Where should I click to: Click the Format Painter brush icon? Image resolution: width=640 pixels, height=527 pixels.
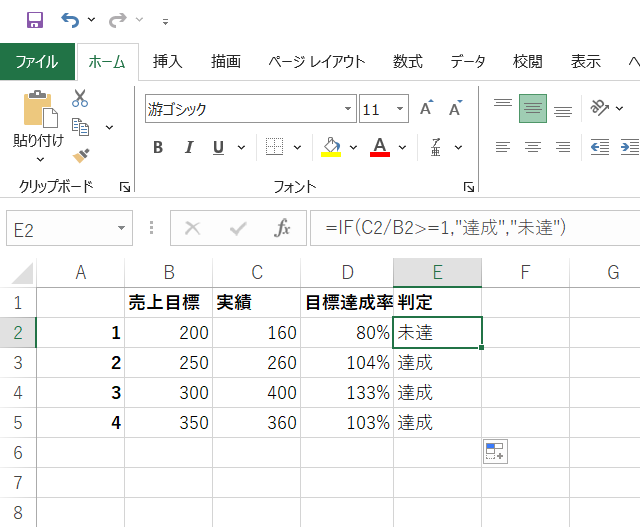(x=81, y=155)
